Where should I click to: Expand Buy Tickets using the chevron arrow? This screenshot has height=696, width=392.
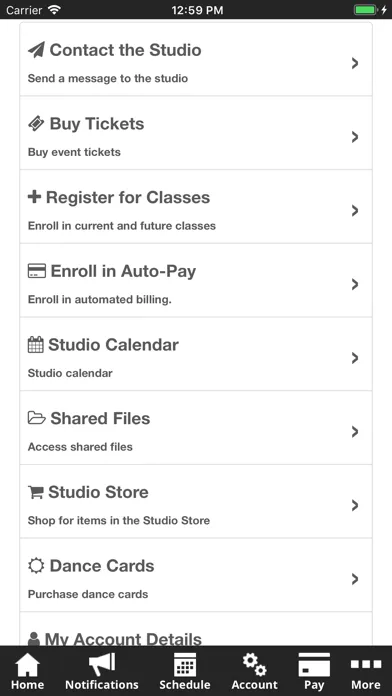tap(355, 137)
